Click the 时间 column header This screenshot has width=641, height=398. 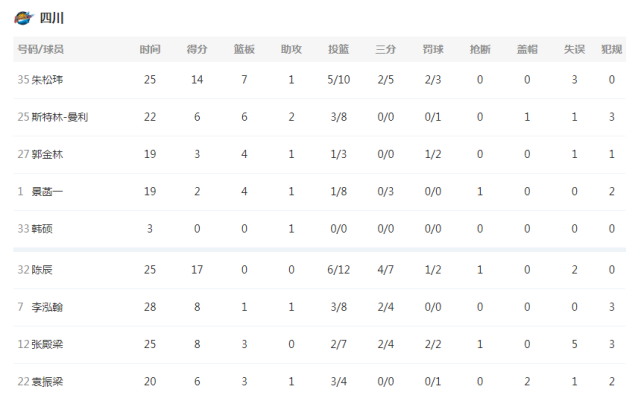tap(150, 49)
